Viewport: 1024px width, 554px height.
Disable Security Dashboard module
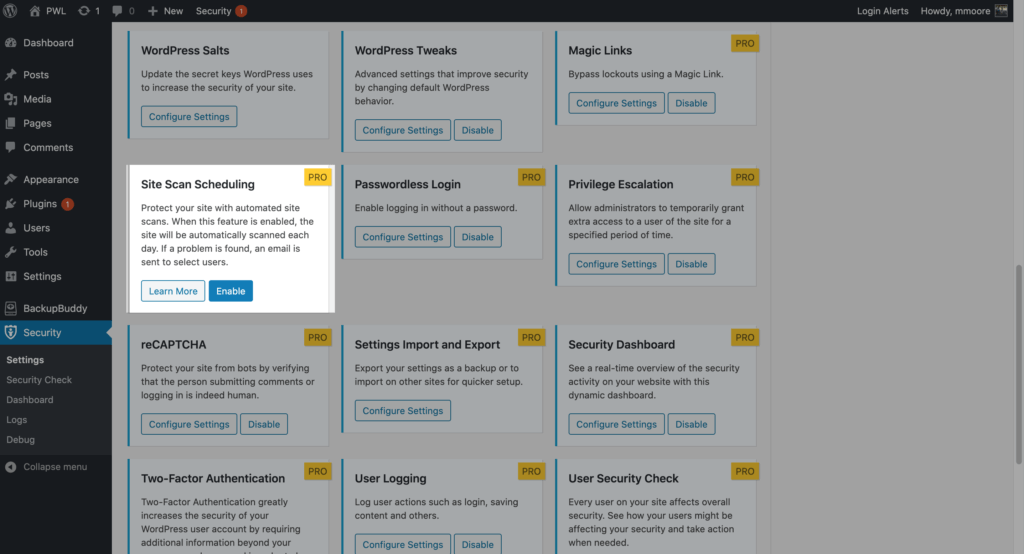point(691,424)
